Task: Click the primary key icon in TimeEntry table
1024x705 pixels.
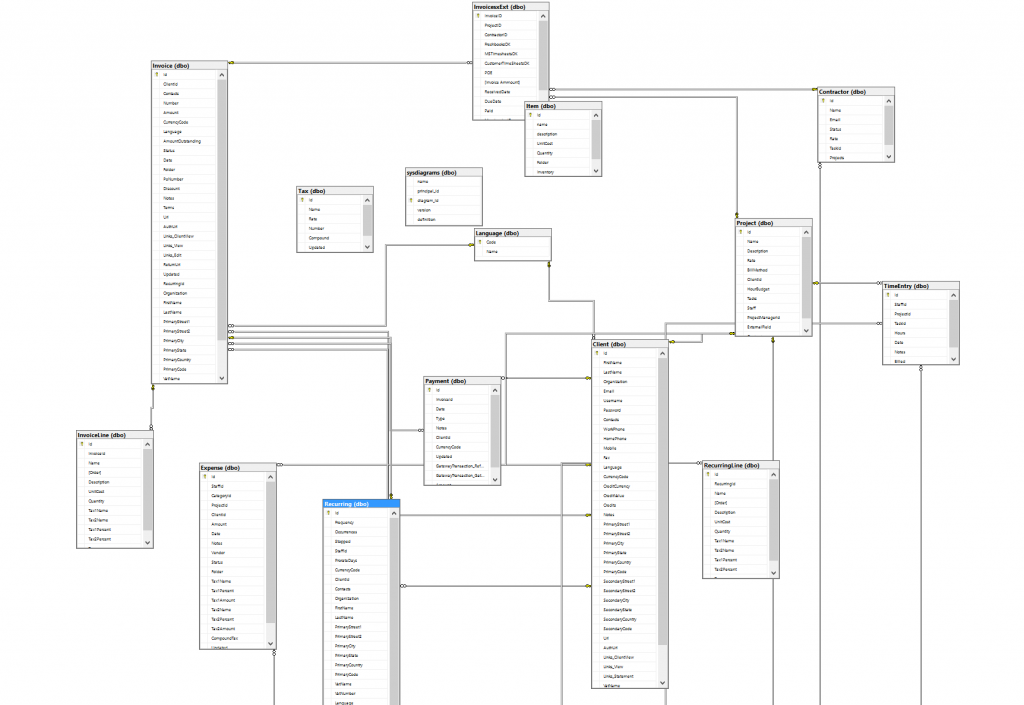Action: pyautogui.click(x=886, y=295)
